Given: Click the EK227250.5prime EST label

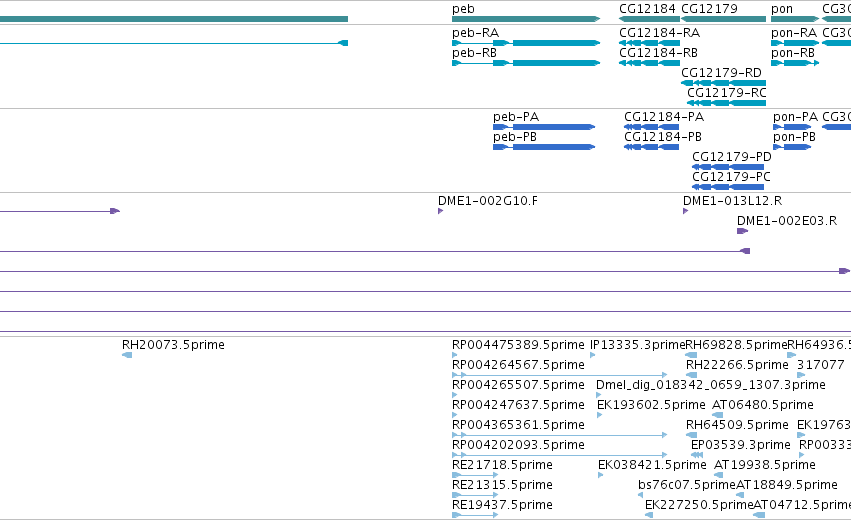Looking at the screenshot, I should (x=700, y=505).
